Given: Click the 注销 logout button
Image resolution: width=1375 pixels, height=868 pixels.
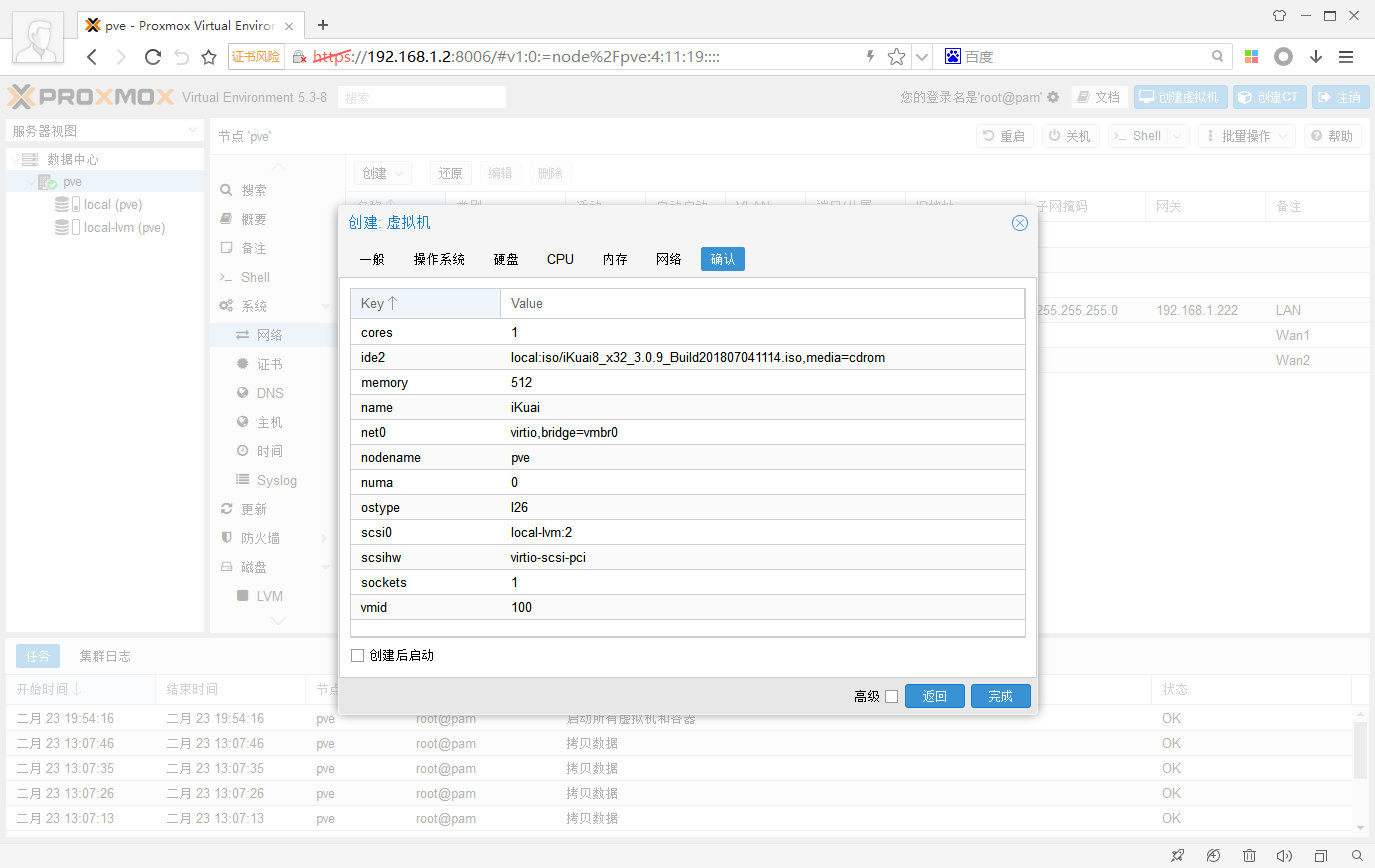Looking at the screenshot, I should pos(1341,97).
